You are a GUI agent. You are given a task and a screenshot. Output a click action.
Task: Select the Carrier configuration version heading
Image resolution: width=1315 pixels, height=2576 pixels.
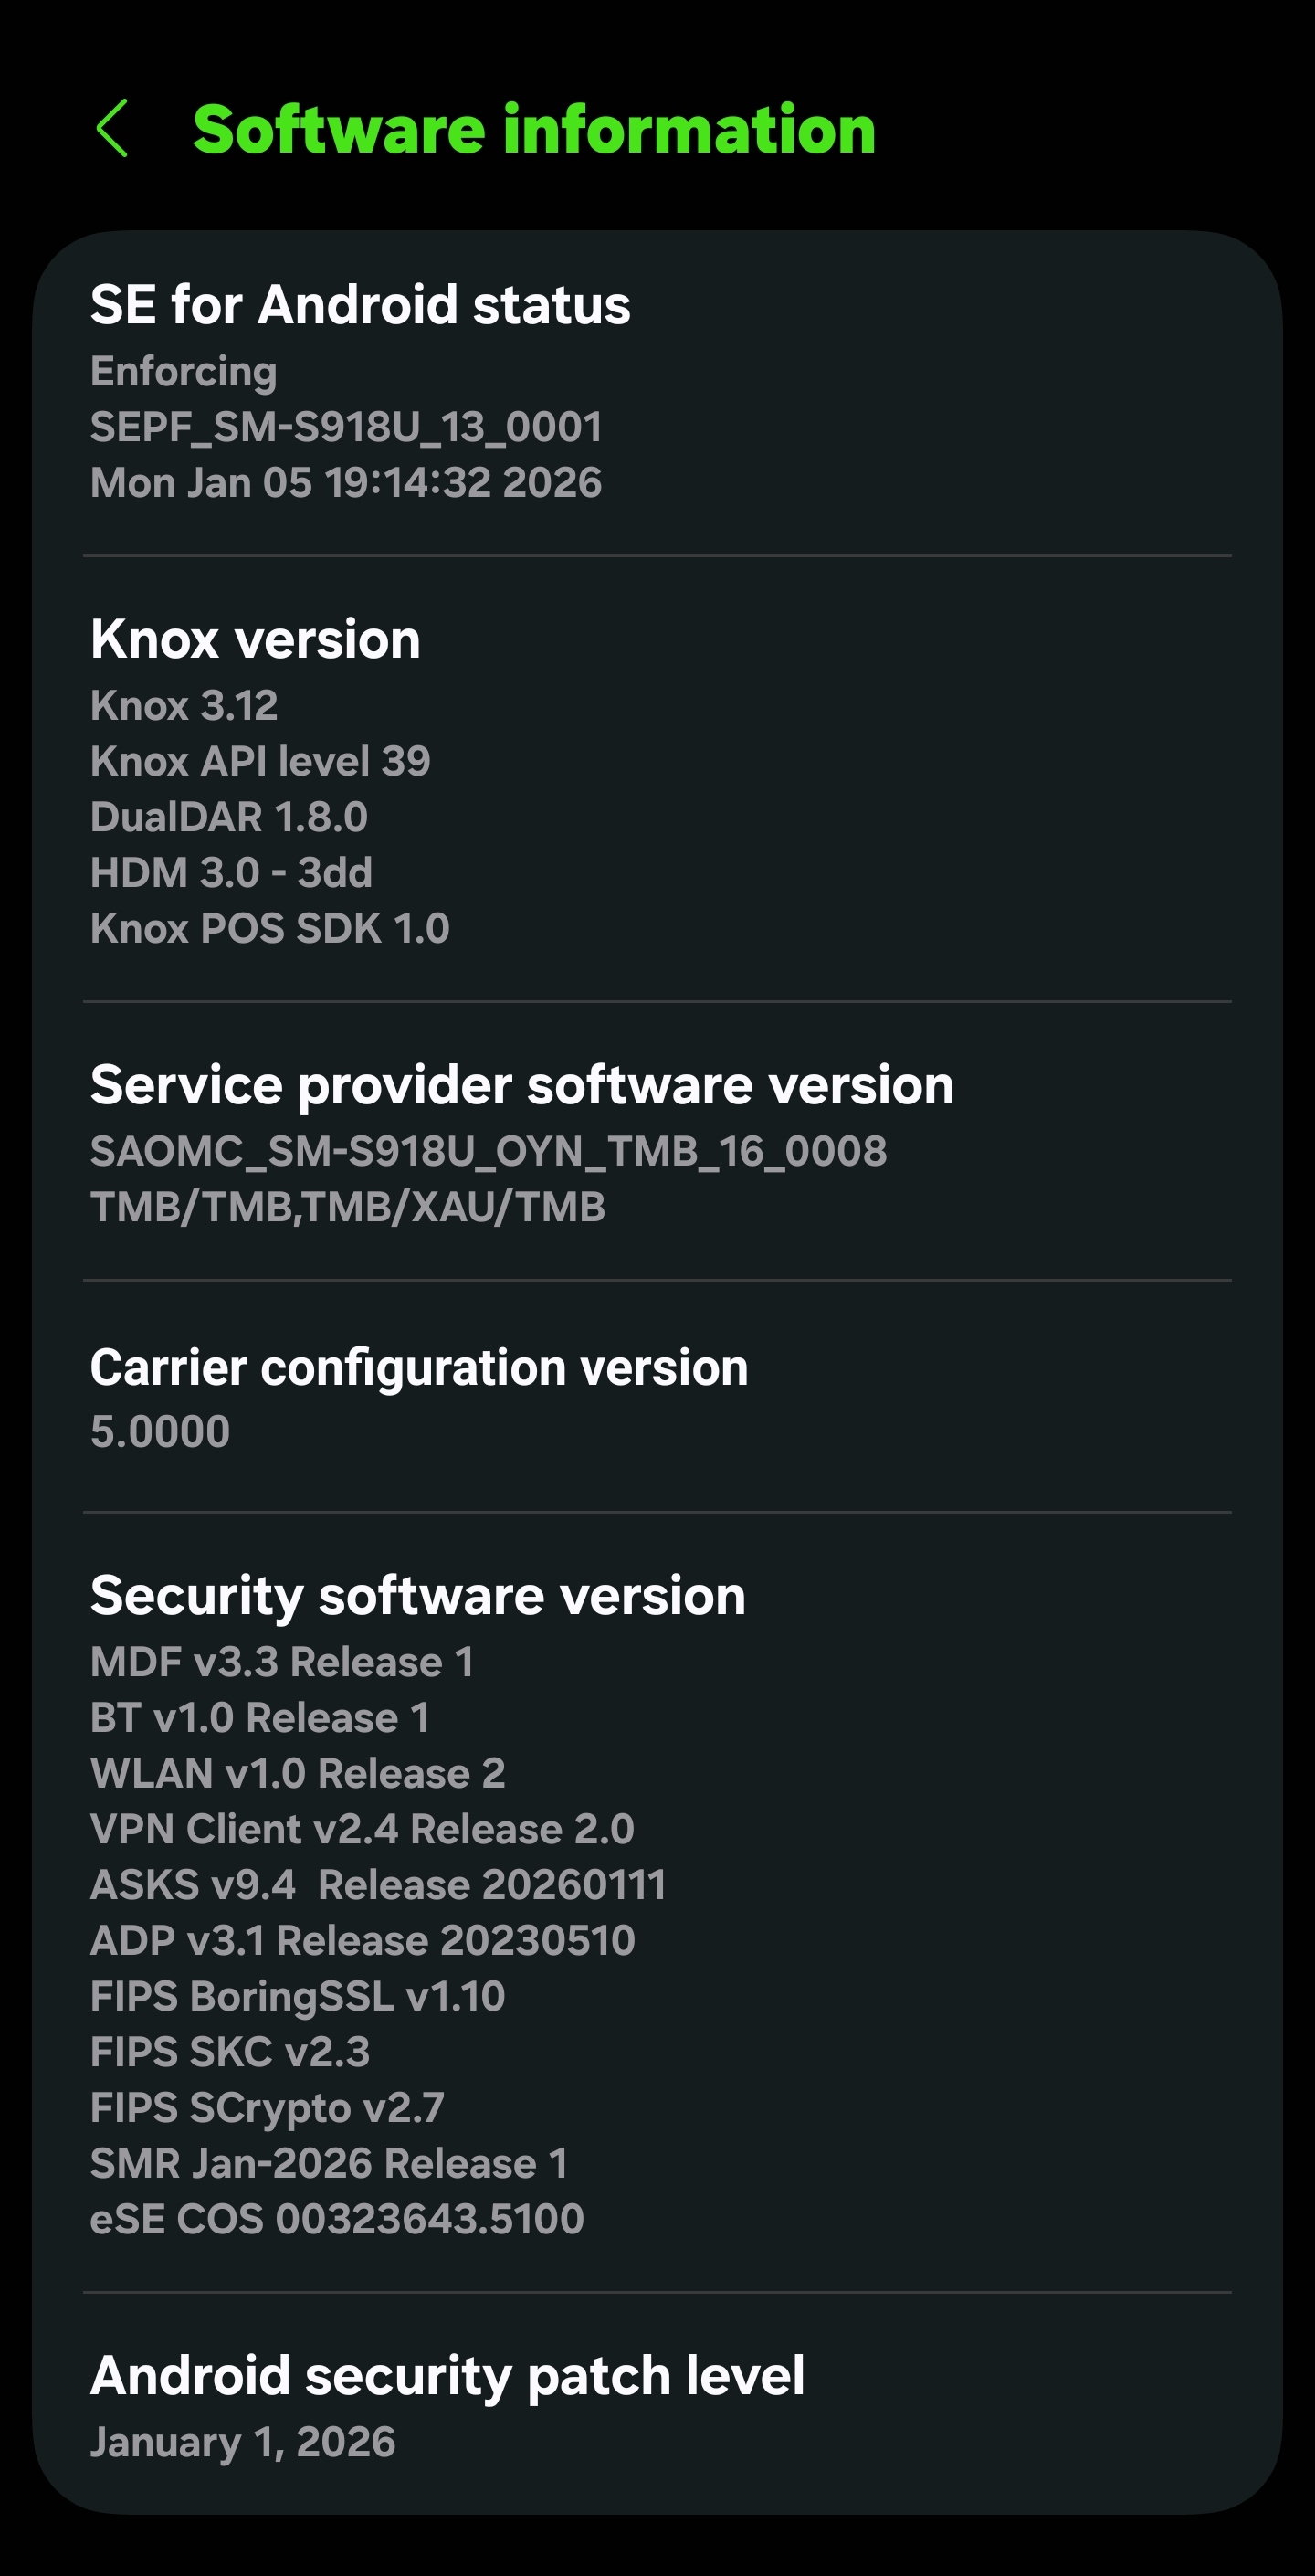point(419,1367)
